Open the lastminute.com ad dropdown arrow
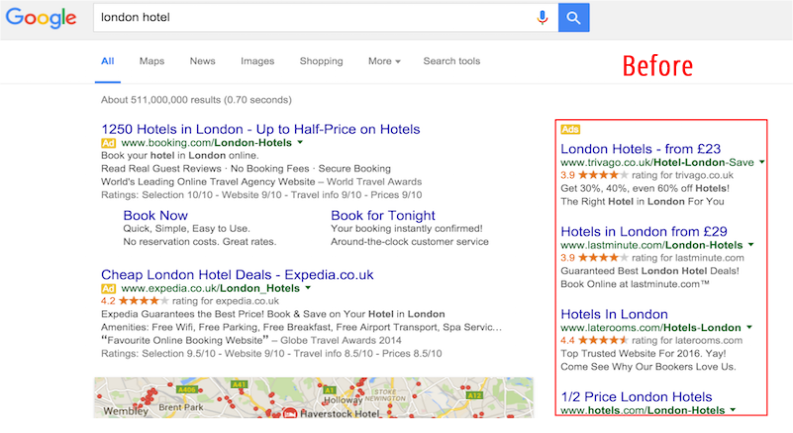The height and width of the screenshot is (433, 793). (x=751, y=245)
